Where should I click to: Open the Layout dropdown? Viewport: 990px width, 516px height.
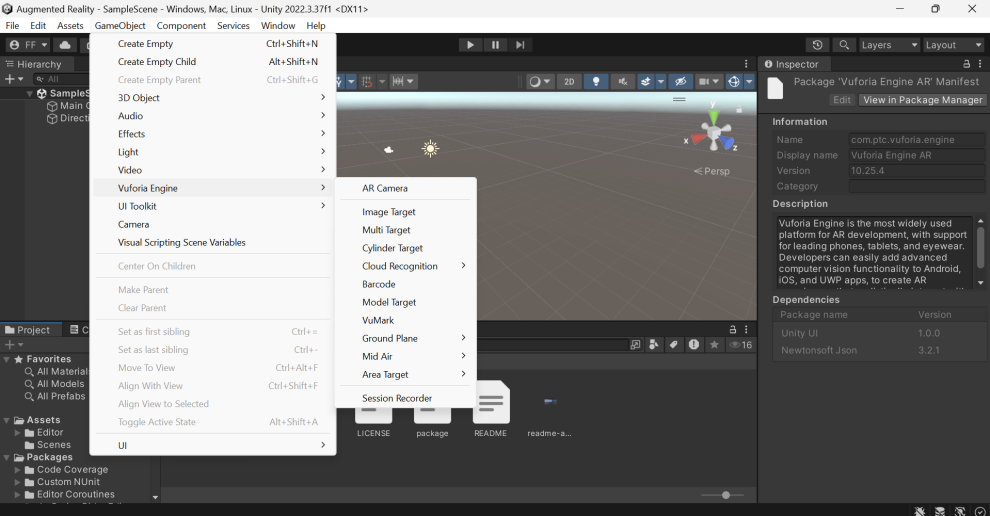tap(953, 45)
